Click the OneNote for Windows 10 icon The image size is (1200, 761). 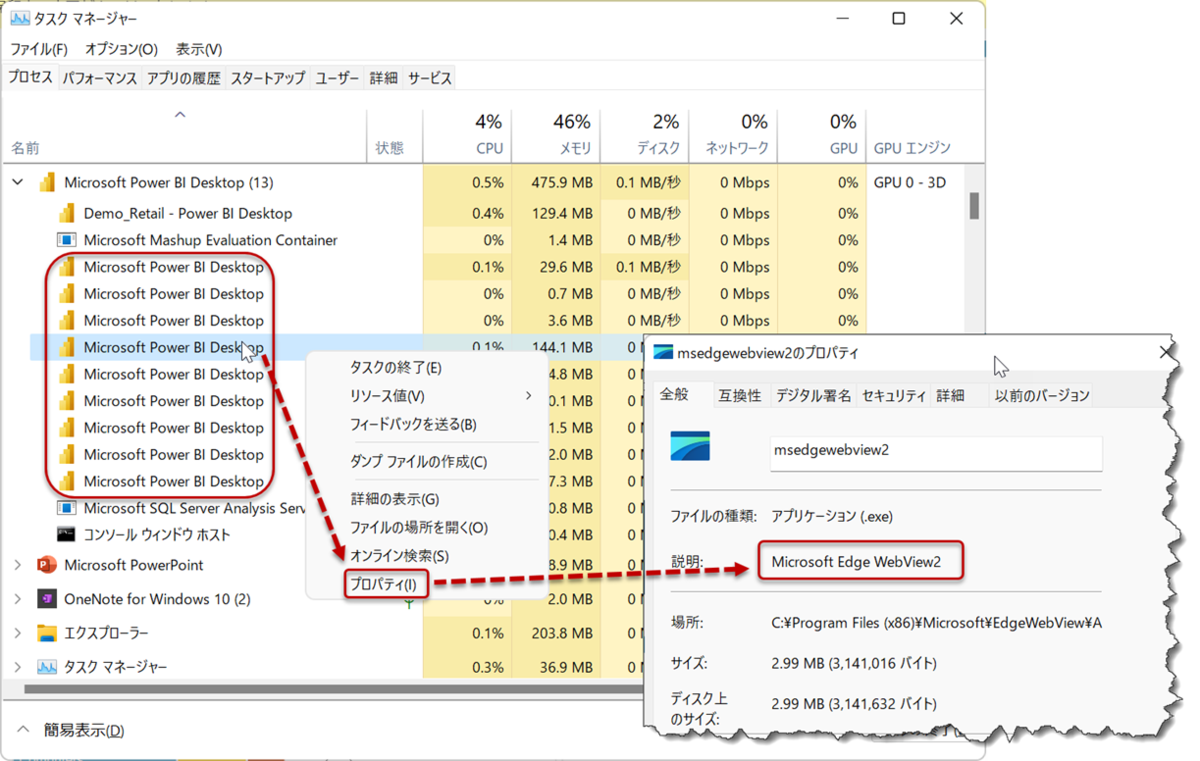click(x=46, y=599)
